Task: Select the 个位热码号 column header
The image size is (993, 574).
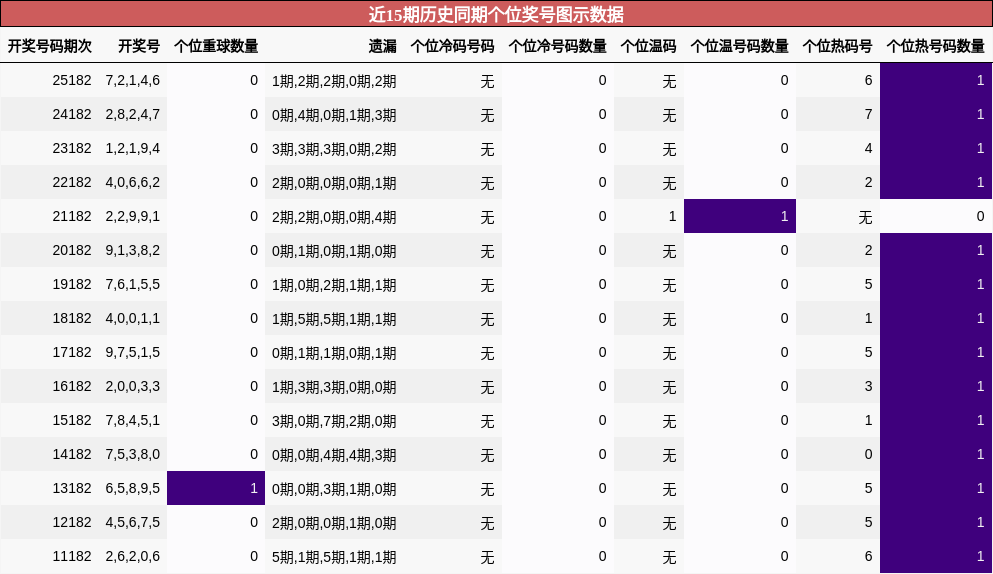Action: point(837,46)
